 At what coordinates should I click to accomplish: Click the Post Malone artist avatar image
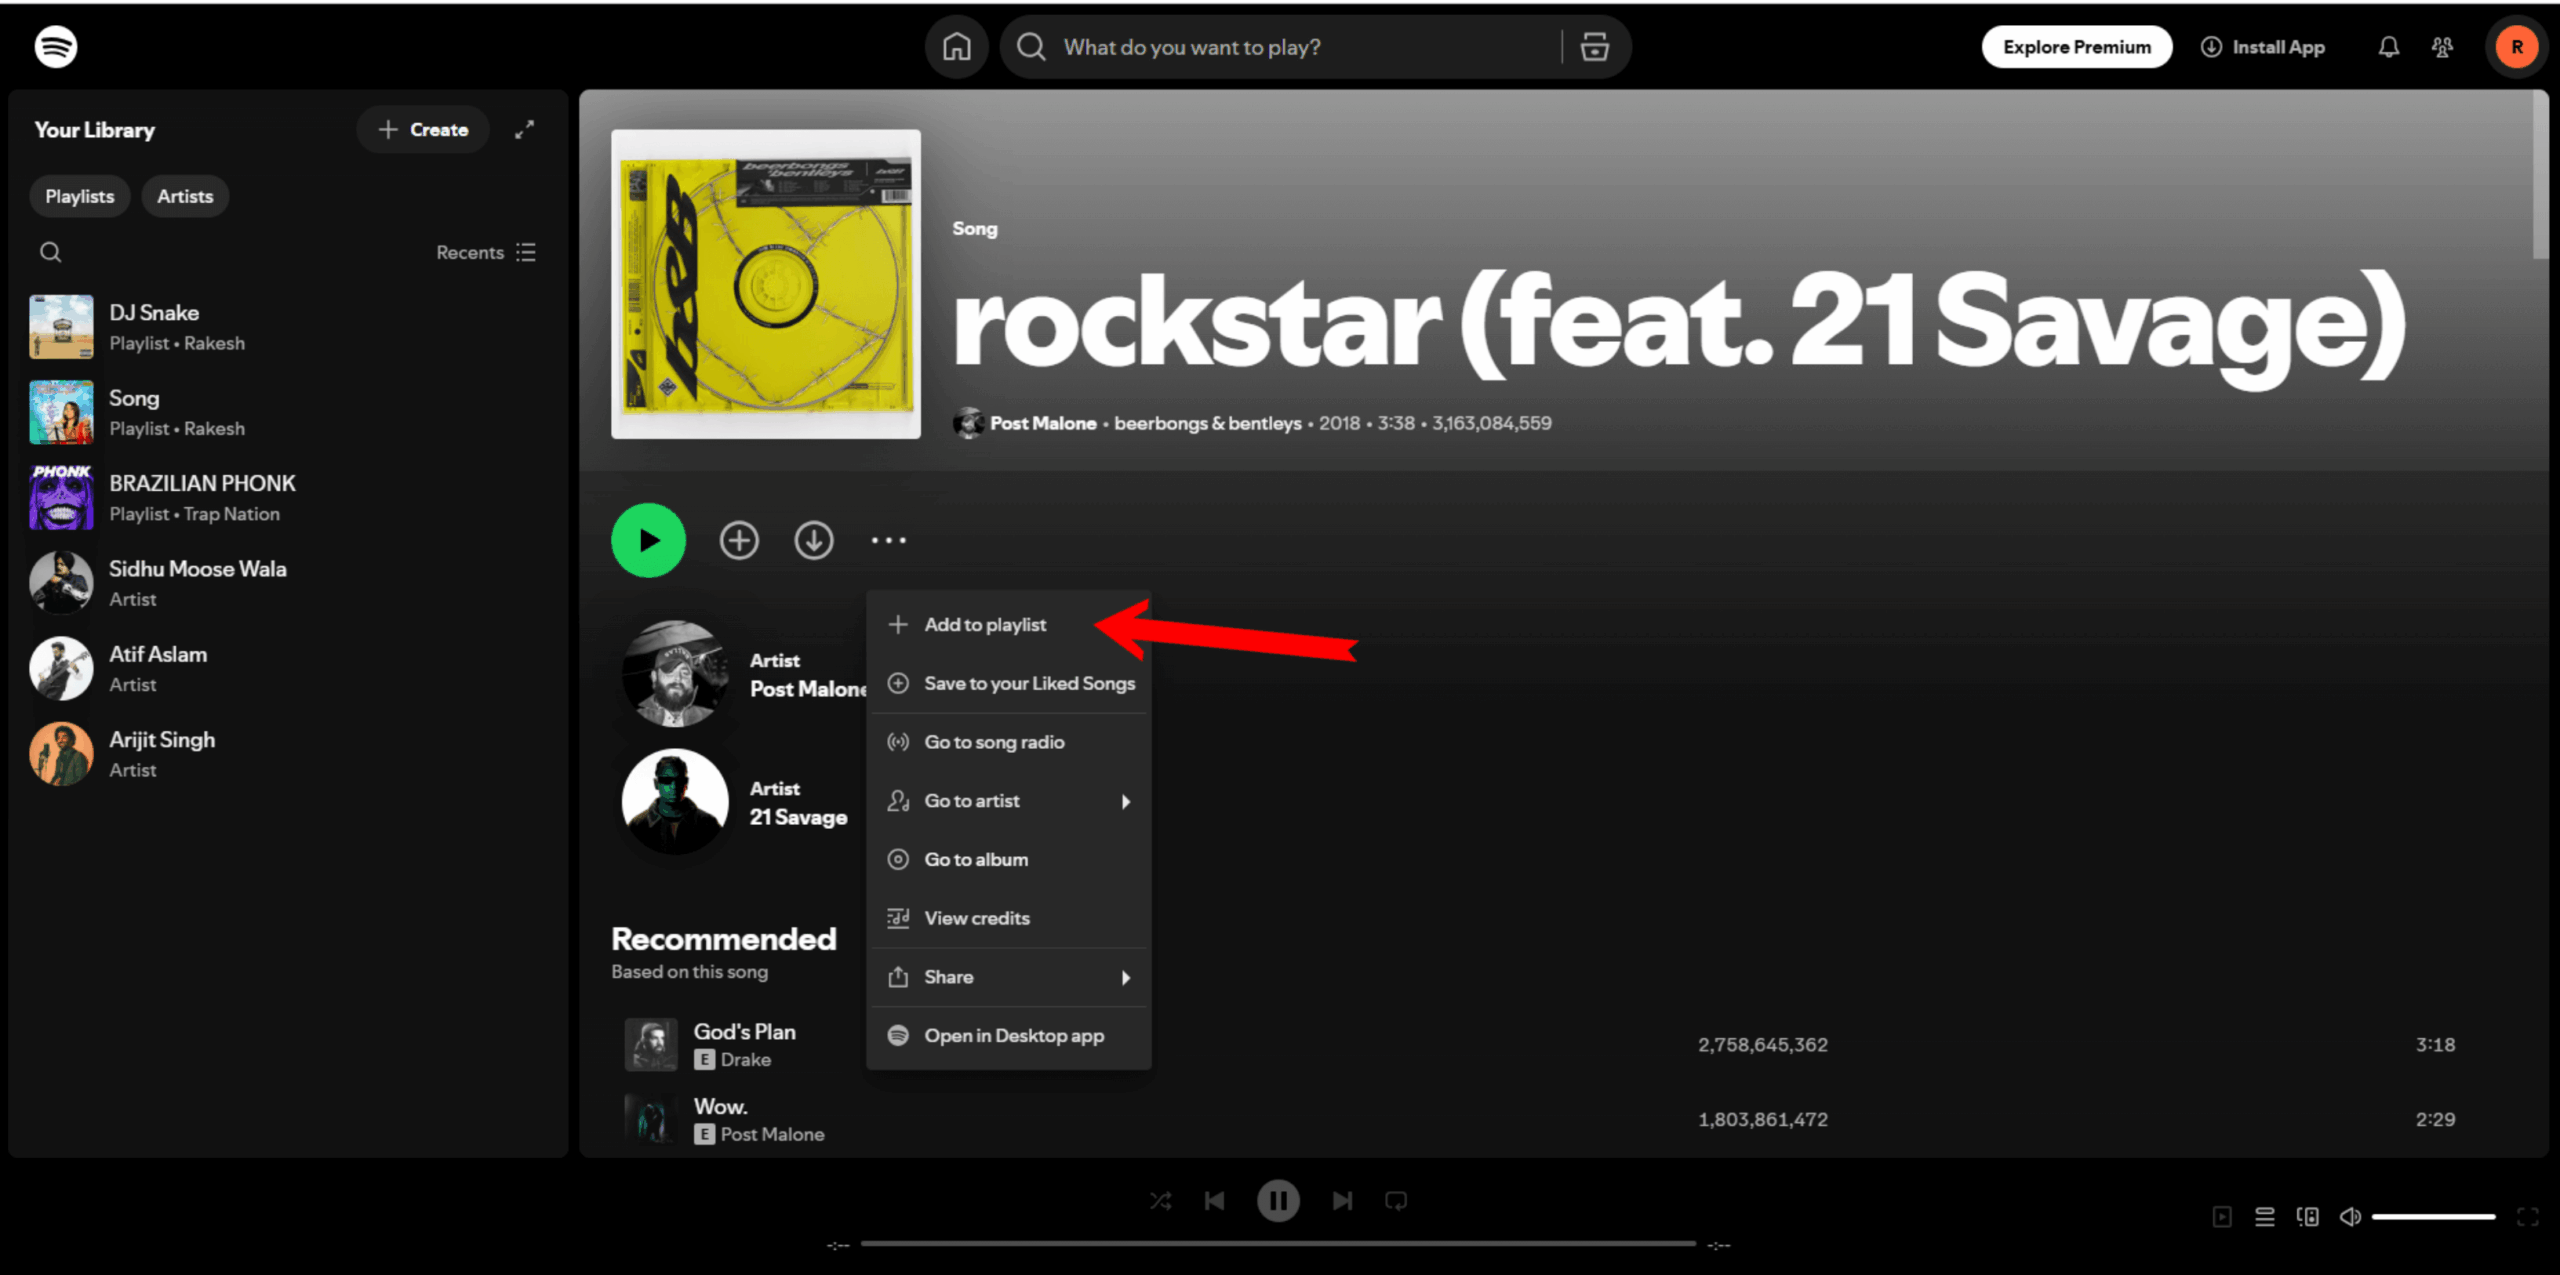(675, 673)
